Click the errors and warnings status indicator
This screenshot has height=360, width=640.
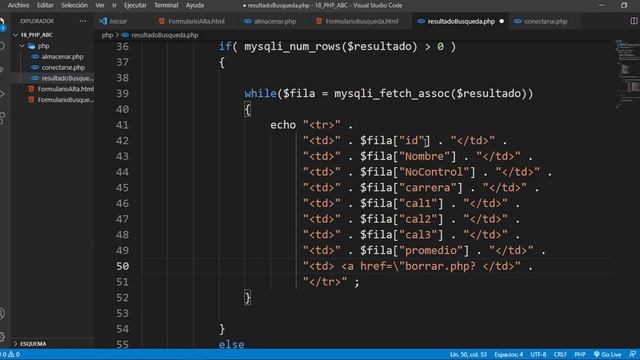10,354
